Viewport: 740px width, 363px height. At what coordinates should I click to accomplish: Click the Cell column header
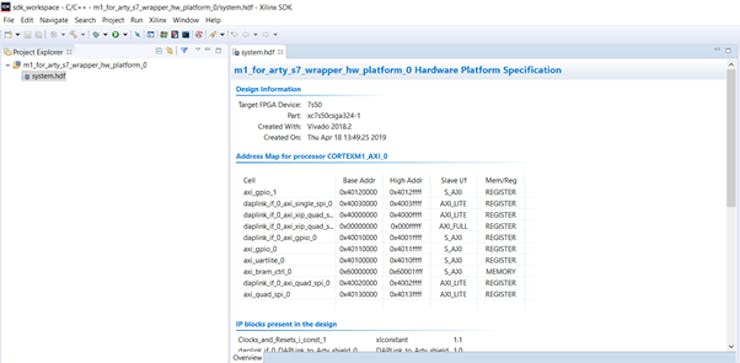249,180
